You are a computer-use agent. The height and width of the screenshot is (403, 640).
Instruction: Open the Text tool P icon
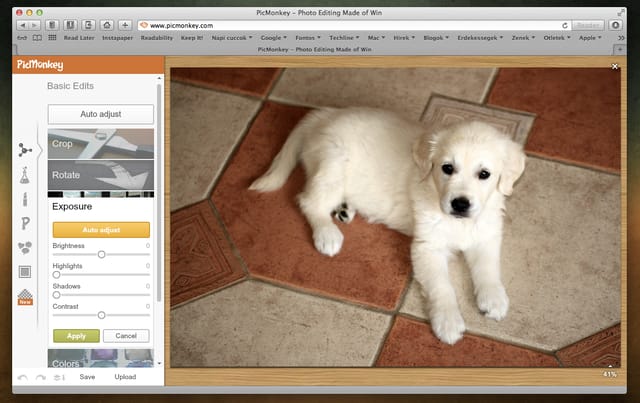[25, 223]
